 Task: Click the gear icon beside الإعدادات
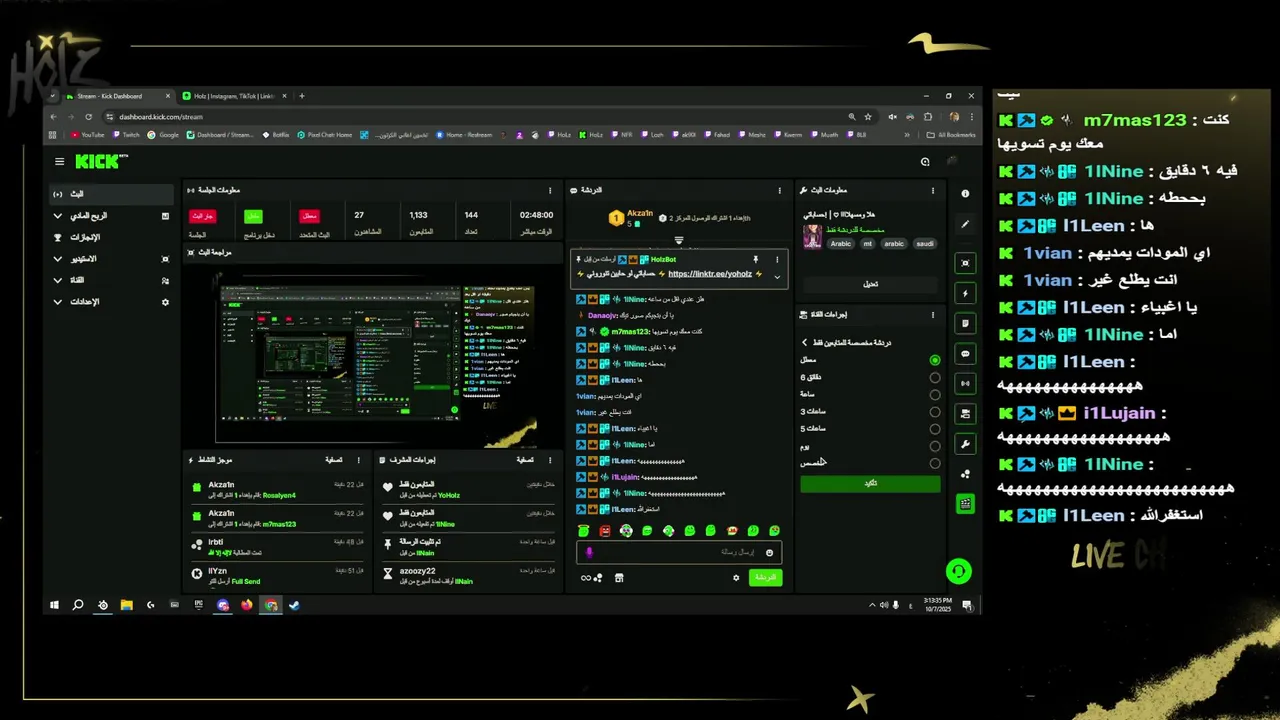click(165, 302)
